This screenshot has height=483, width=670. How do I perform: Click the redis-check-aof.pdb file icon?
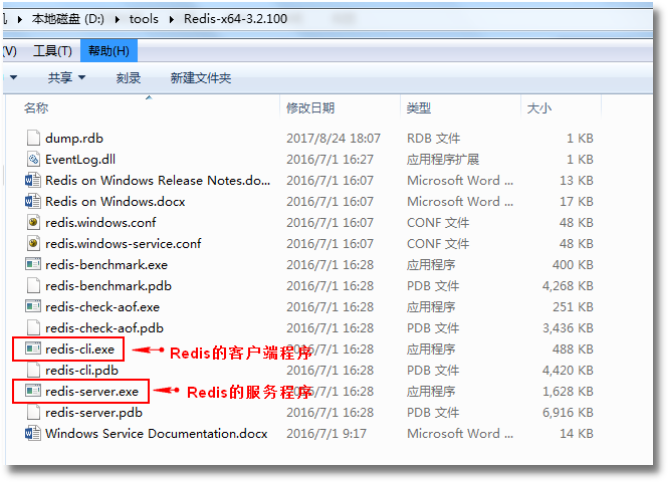tap(33, 328)
